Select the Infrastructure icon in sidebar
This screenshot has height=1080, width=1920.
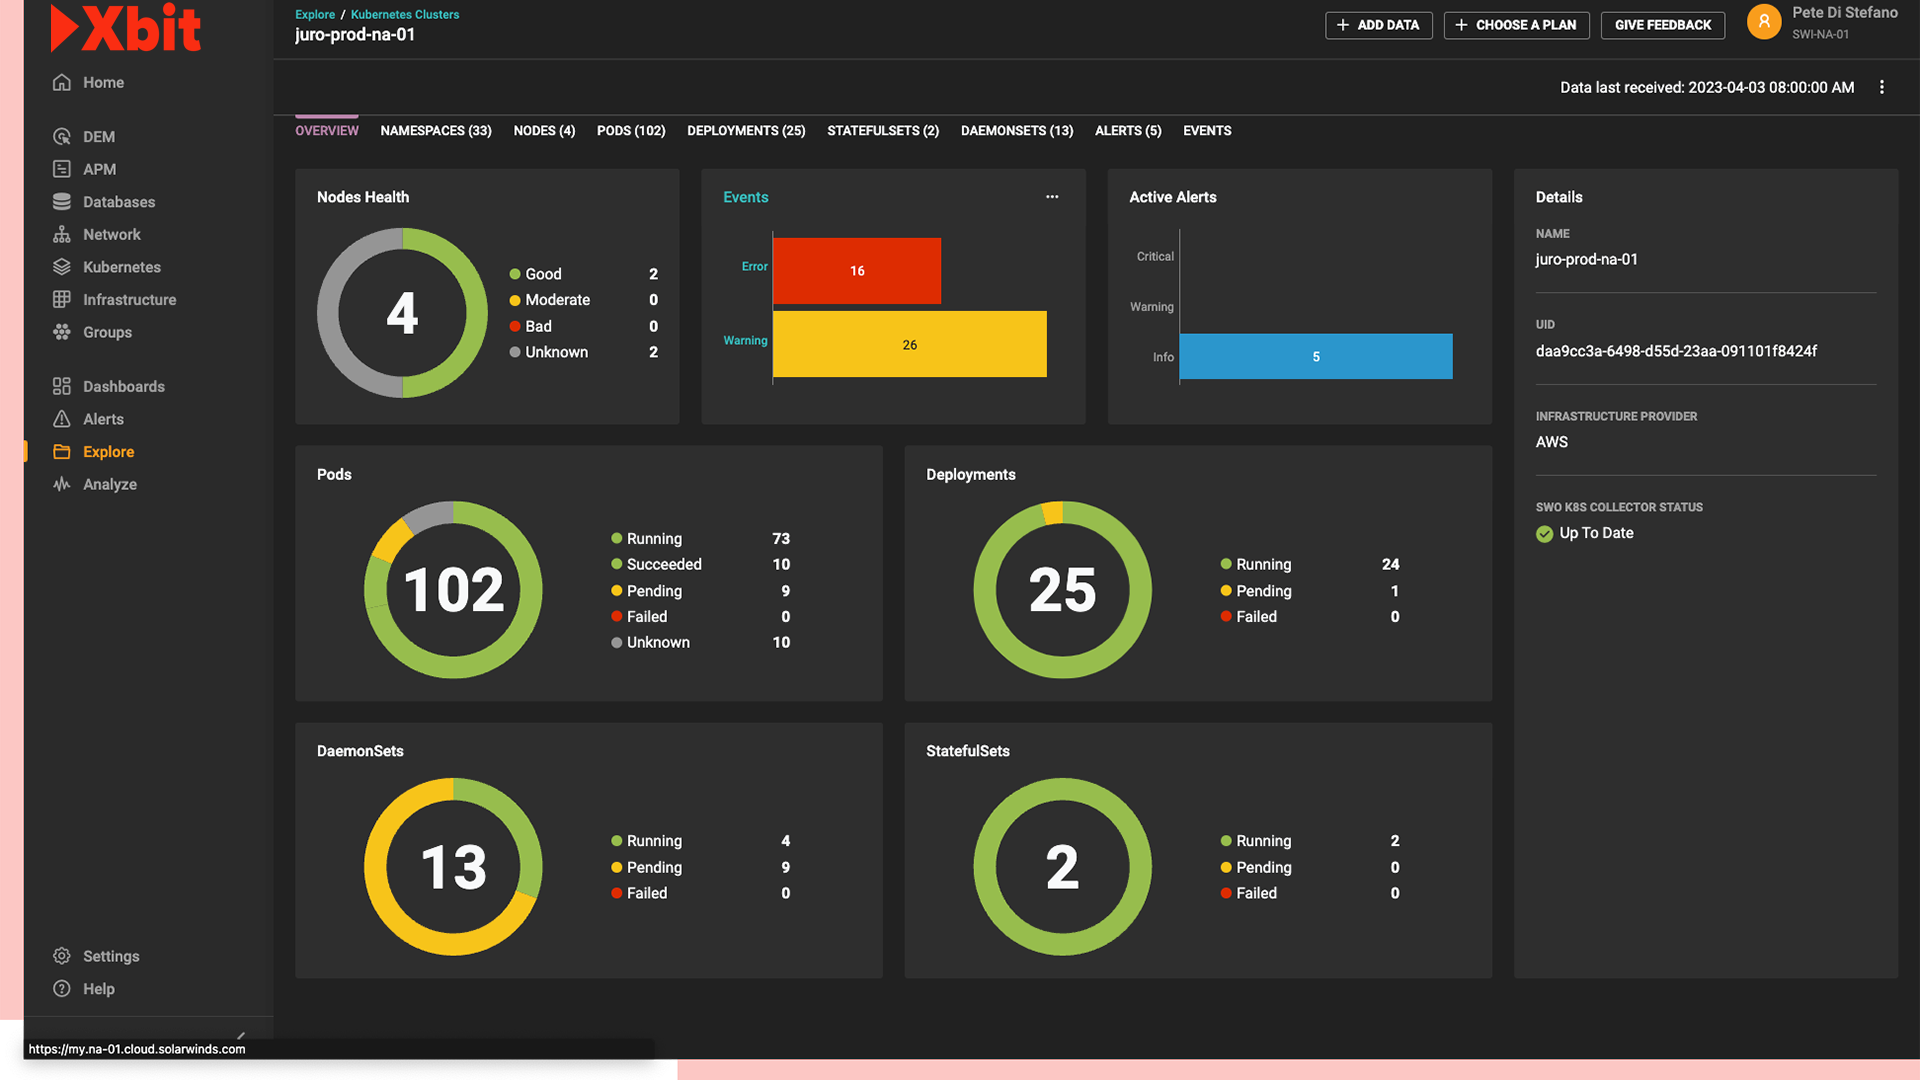[x=61, y=299]
